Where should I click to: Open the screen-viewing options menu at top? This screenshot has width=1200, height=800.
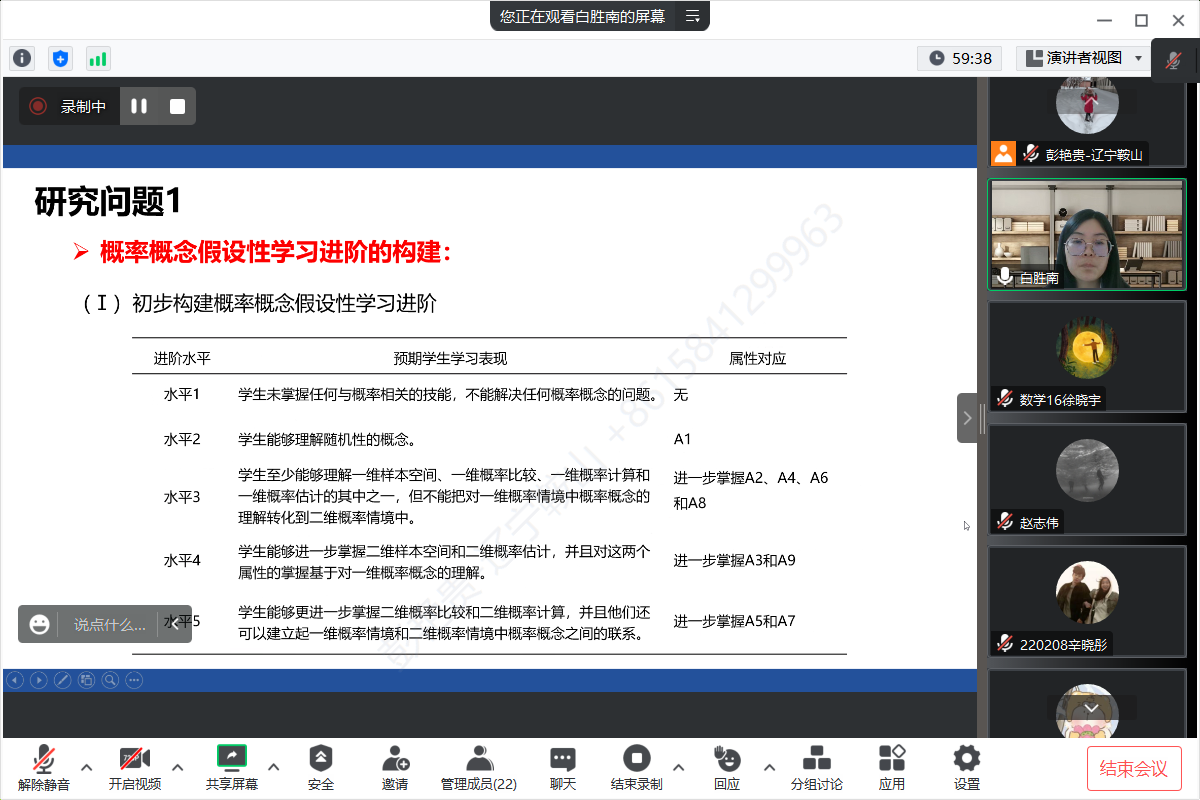692,16
